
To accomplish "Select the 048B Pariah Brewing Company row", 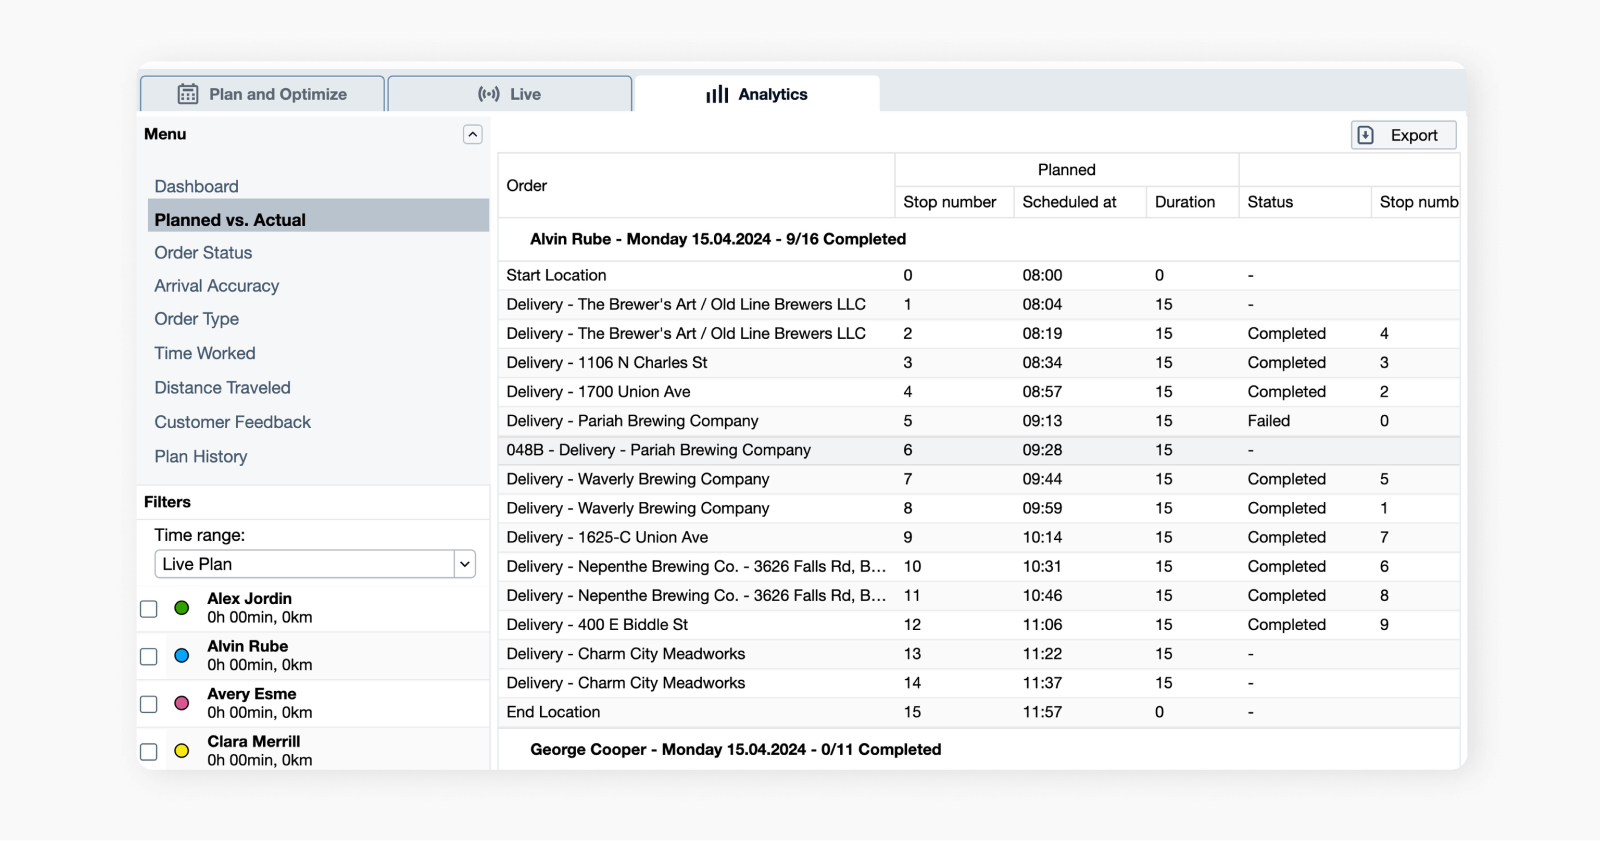I will tap(658, 450).
